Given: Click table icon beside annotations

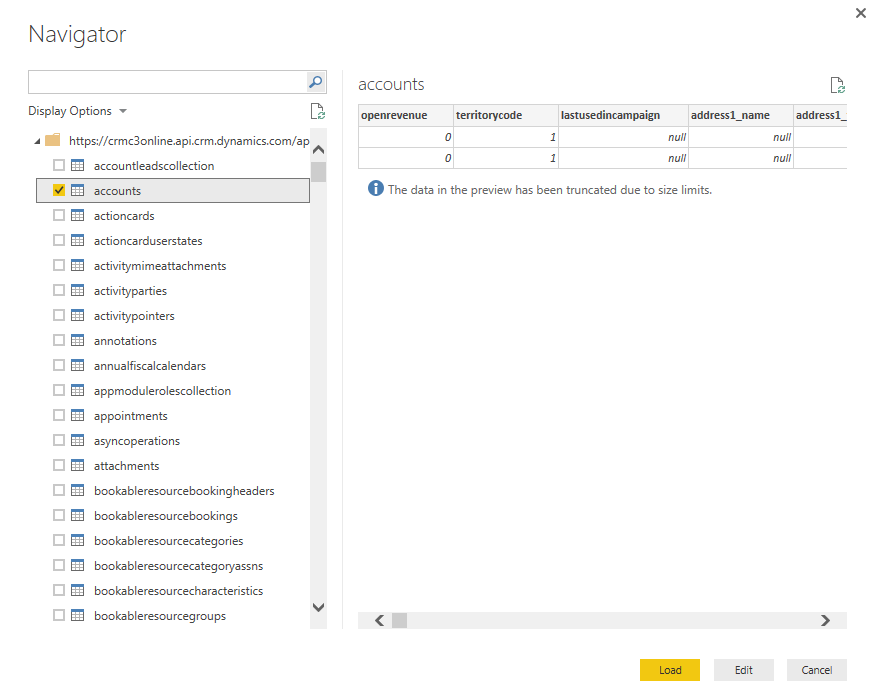Looking at the screenshot, I should point(78,340).
